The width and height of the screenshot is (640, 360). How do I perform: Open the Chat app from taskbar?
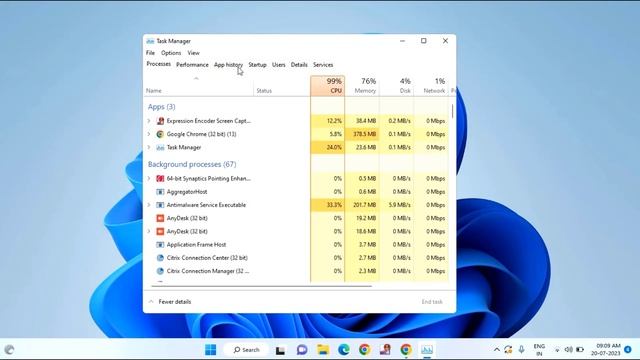[302, 350]
